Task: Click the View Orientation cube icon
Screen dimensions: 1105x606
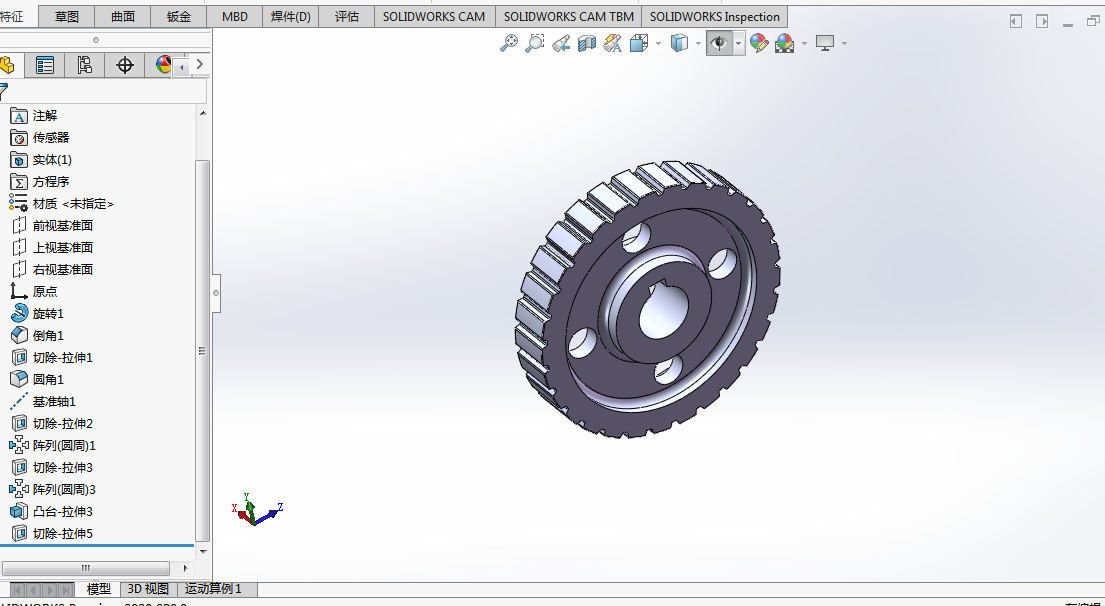Action: pyautogui.click(x=639, y=44)
